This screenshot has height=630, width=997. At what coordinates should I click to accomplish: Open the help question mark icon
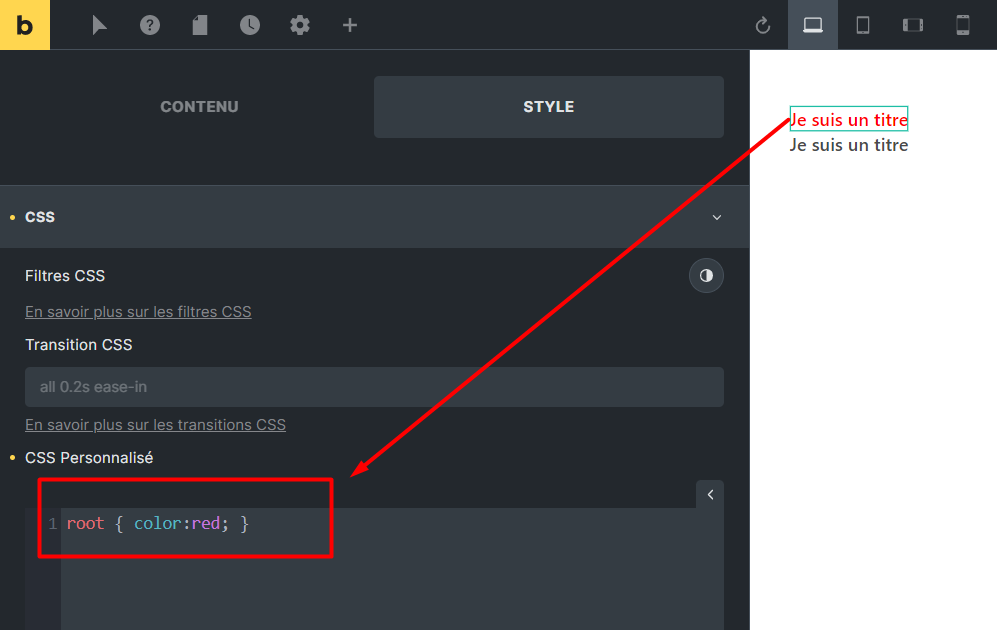point(150,25)
